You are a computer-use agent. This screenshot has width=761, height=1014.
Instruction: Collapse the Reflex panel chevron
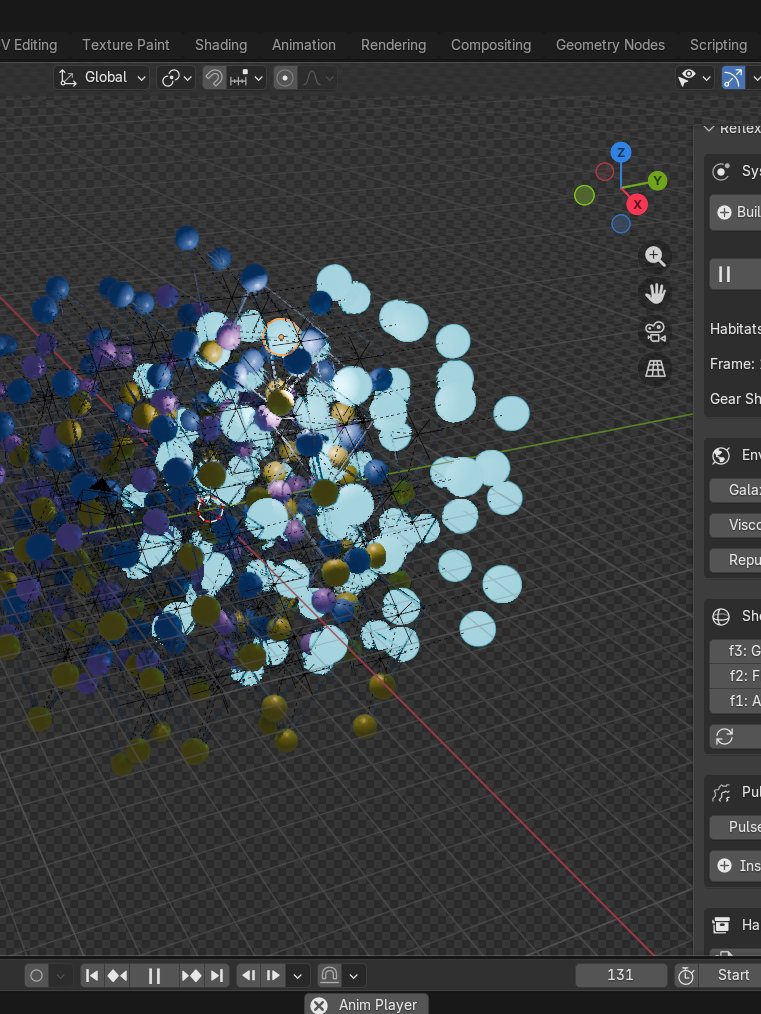click(709, 128)
